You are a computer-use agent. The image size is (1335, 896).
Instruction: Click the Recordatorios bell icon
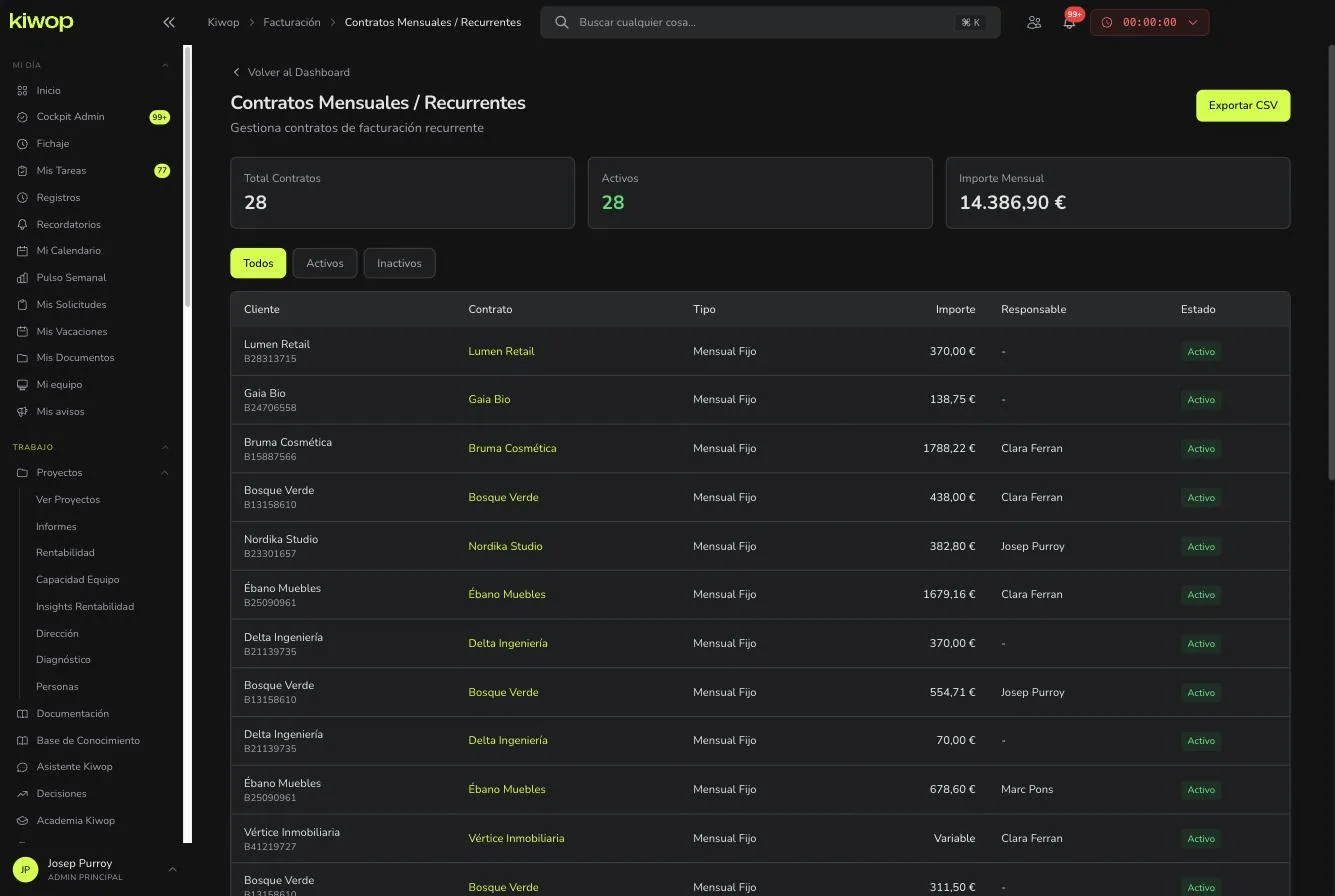point(22,225)
